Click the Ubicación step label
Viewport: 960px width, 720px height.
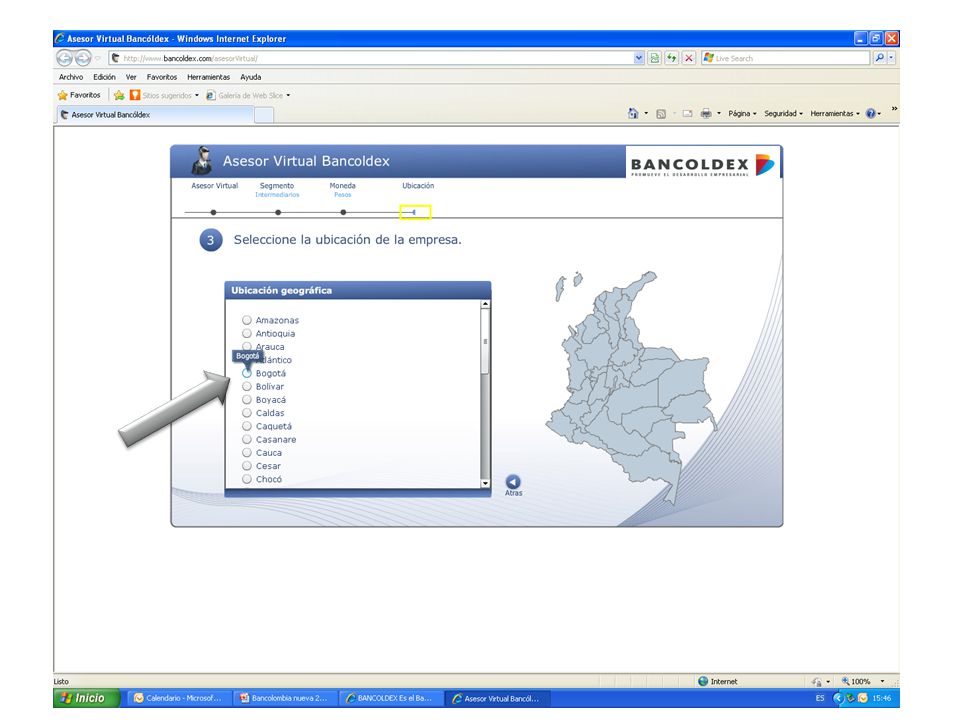(x=418, y=186)
